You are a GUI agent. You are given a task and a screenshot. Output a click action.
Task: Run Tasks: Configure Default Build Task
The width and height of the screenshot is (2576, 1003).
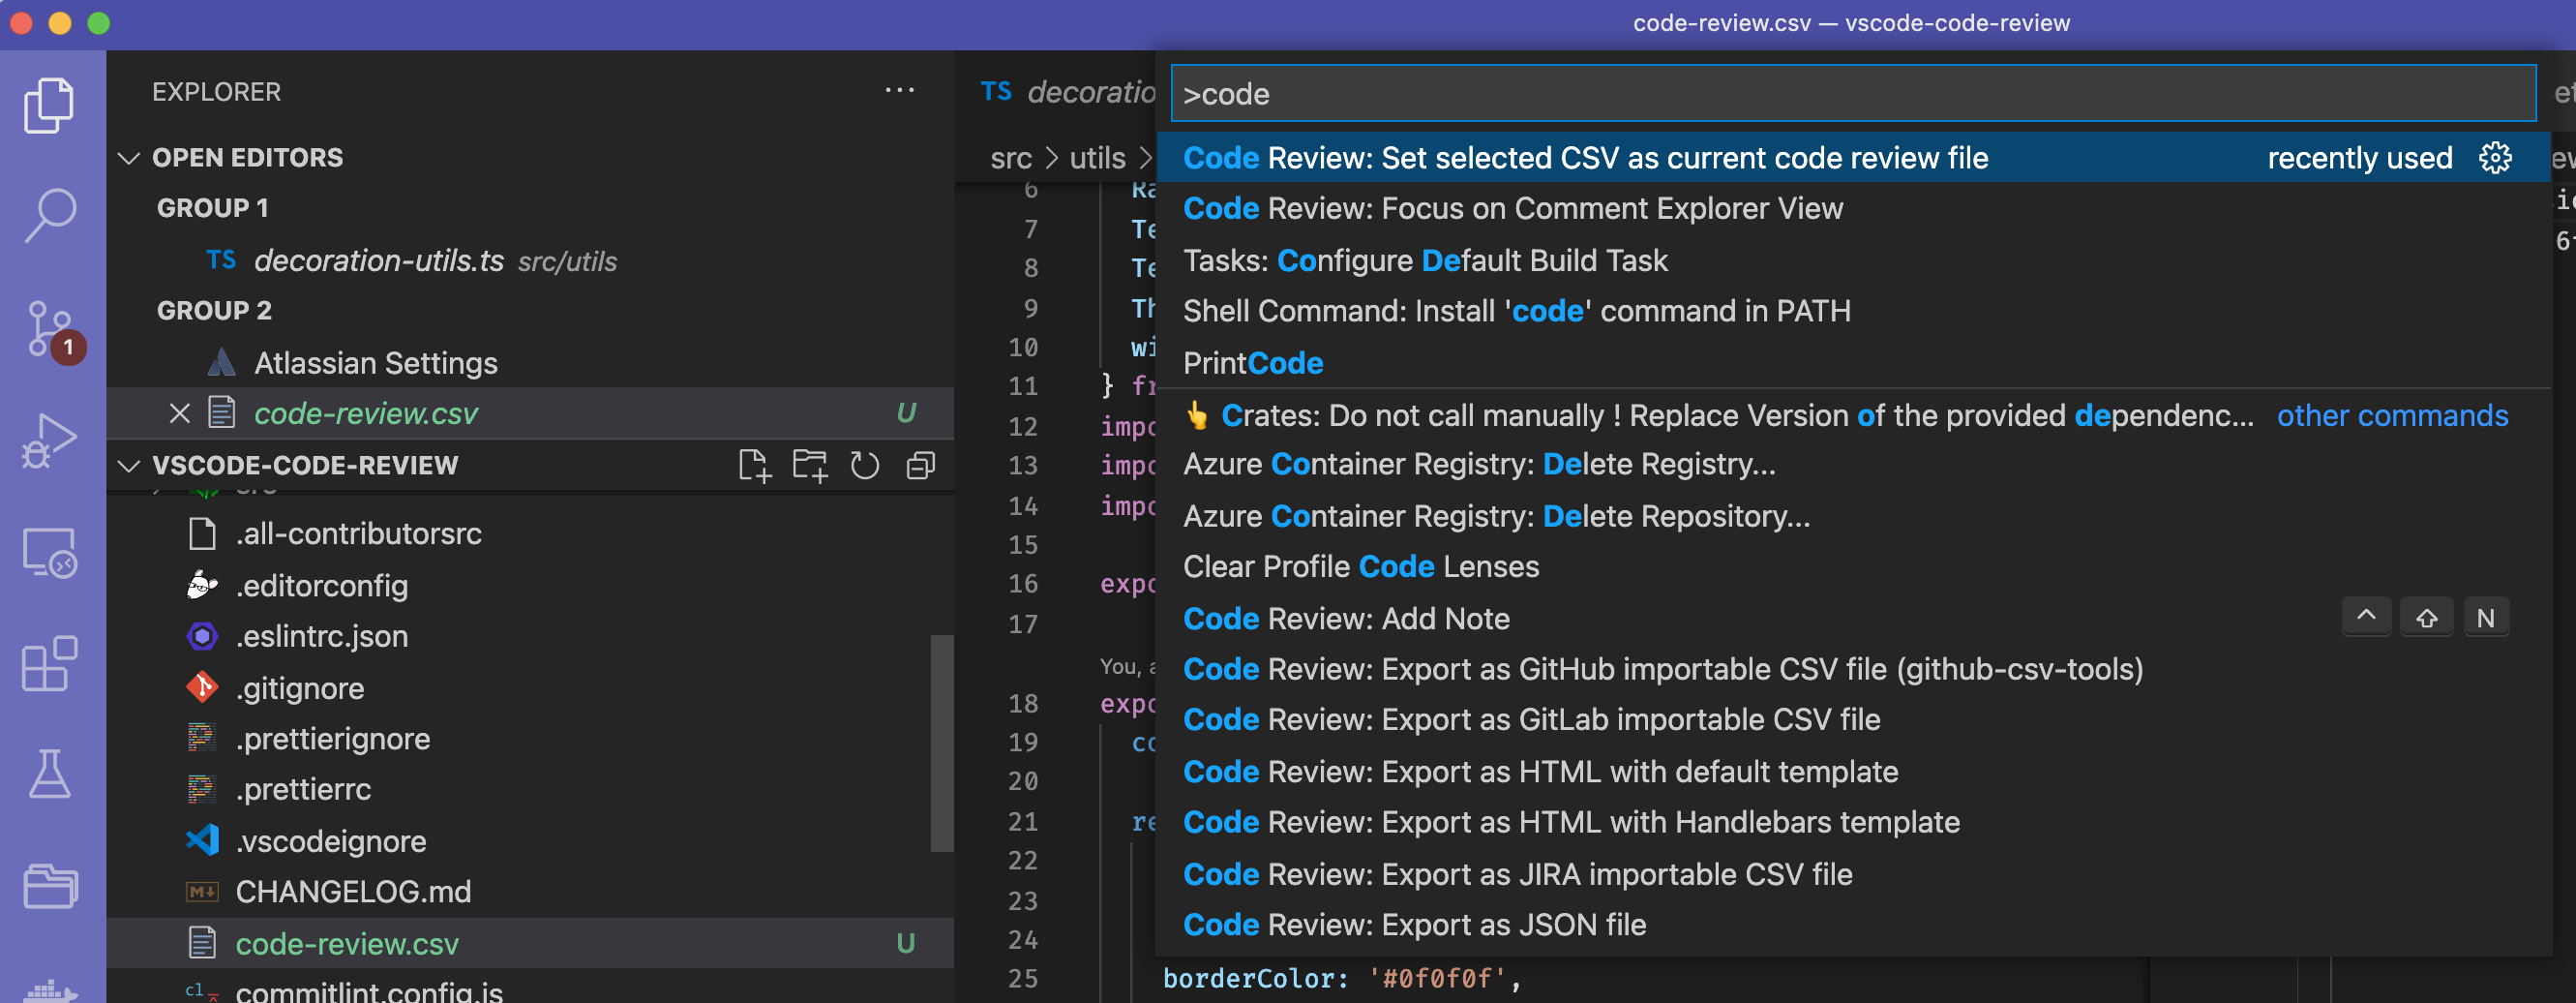tap(1853, 261)
